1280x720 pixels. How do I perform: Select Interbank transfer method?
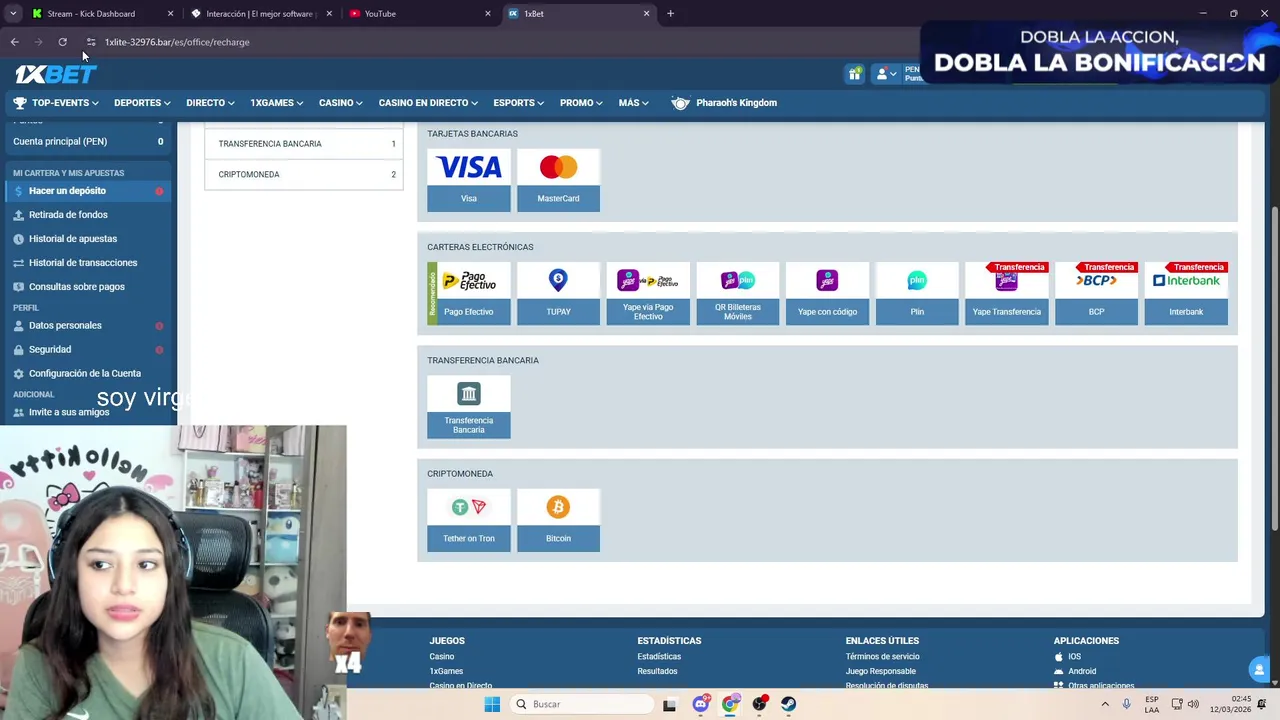point(1186,293)
